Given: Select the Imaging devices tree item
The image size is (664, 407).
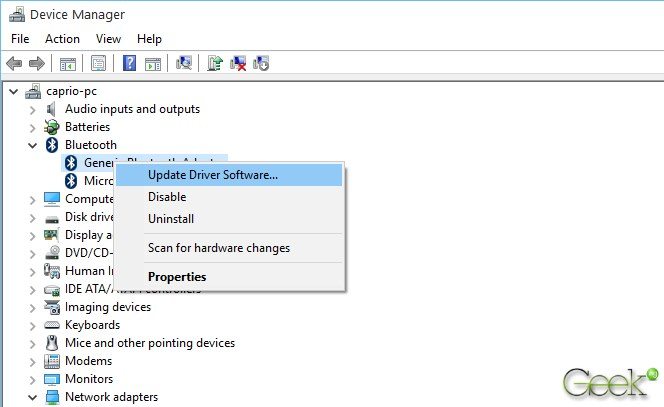Looking at the screenshot, I should click(x=108, y=307).
